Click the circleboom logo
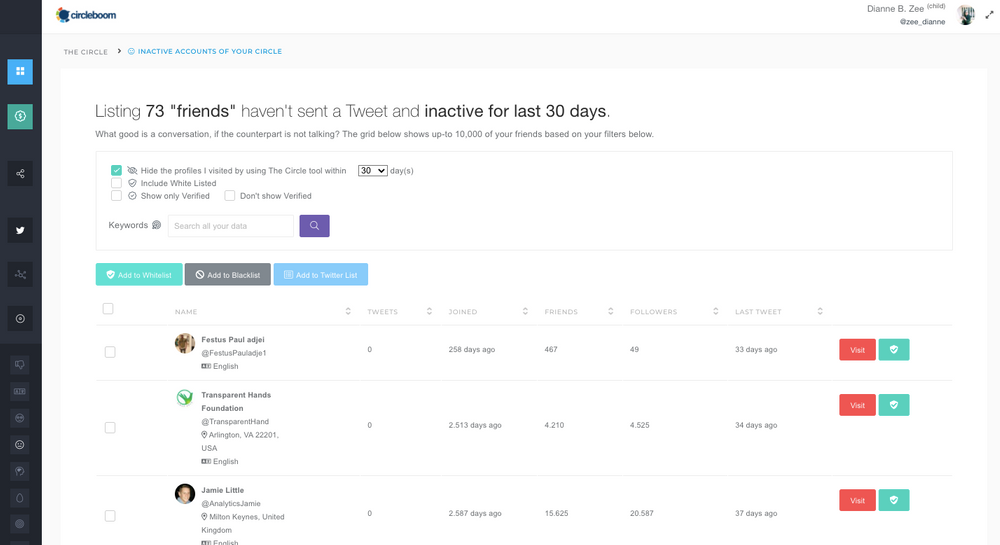This screenshot has height=545, width=1000. click(x=86, y=15)
